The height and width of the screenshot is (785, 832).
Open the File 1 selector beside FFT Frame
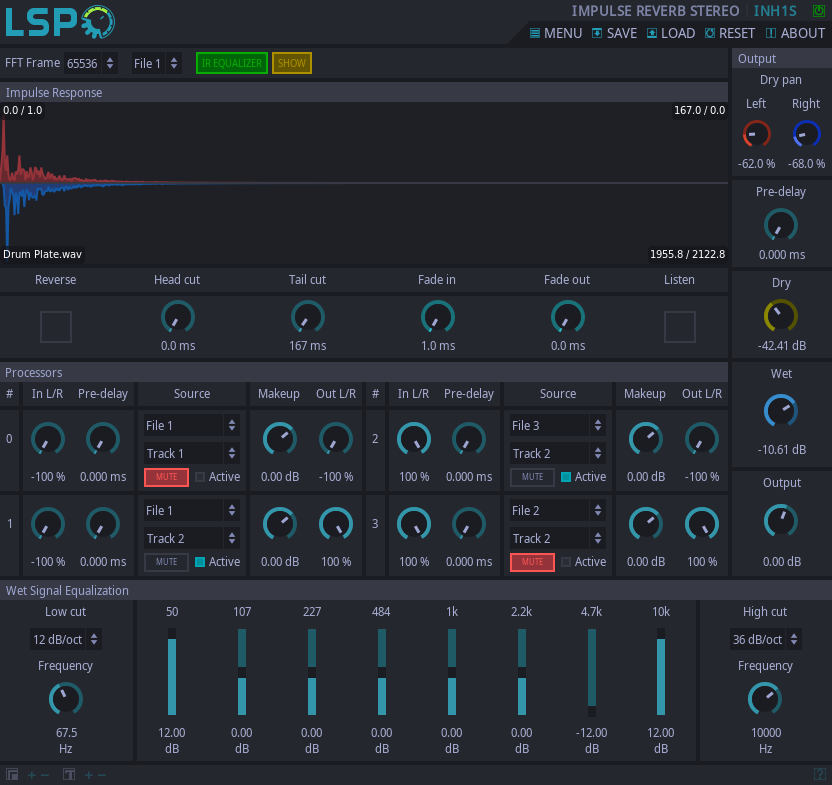[x=157, y=63]
